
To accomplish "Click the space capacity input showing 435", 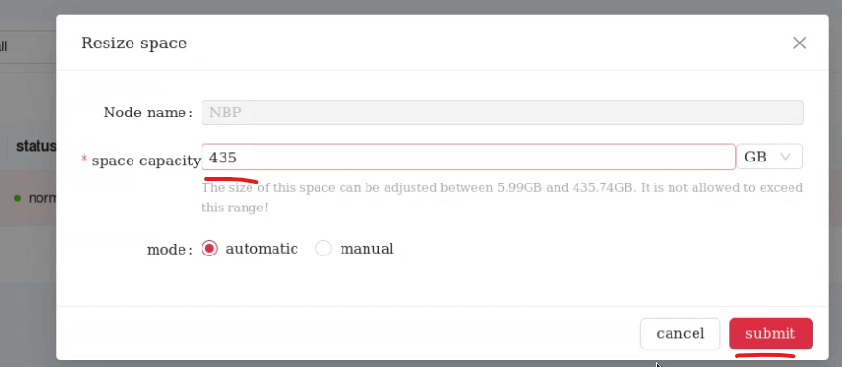I will coord(468,157).
